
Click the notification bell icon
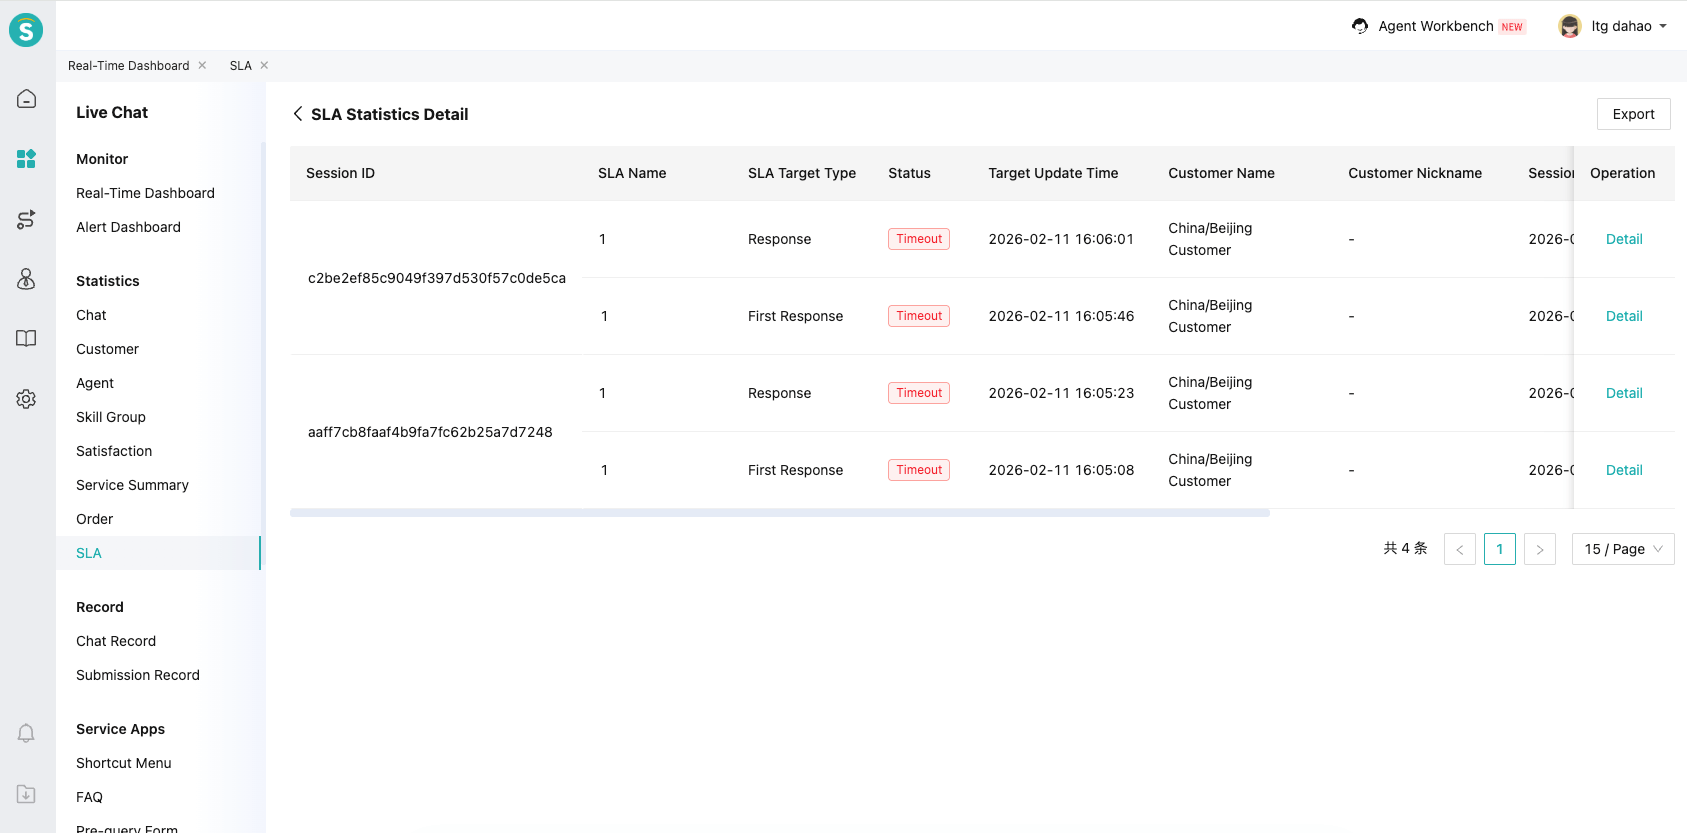tap(27, 733)
